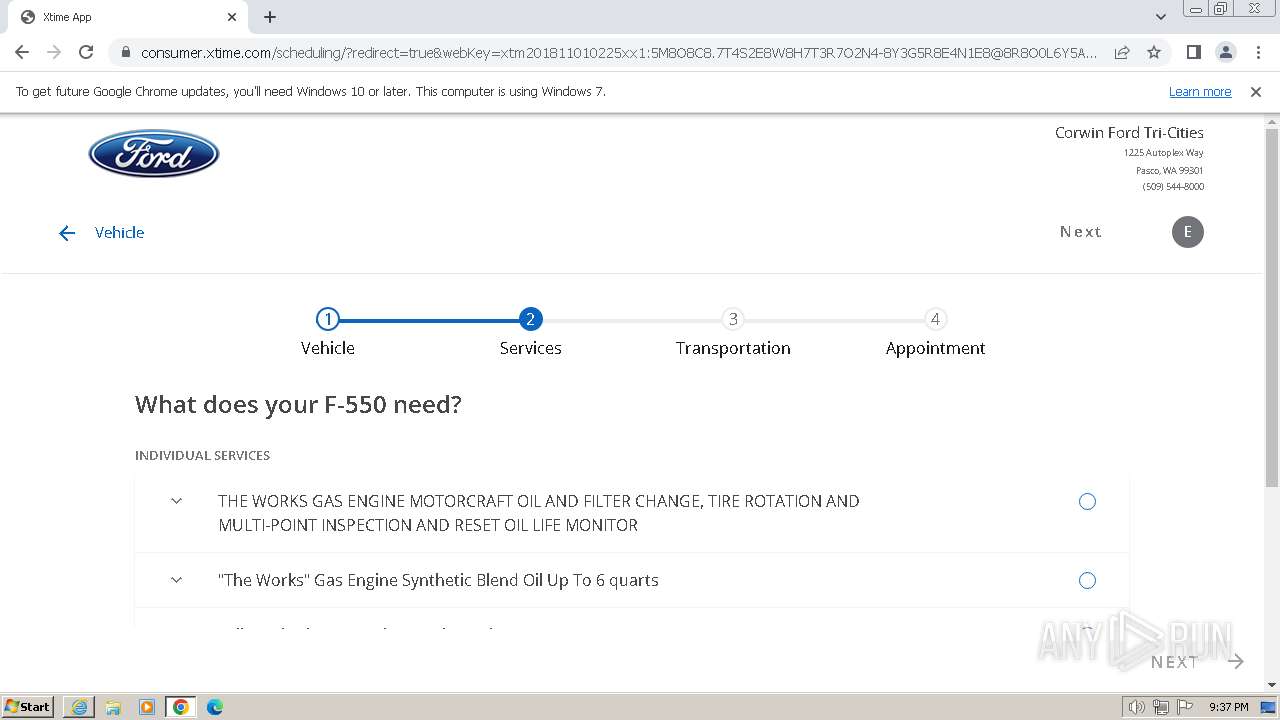Open Chrome profile icon

pos(1225,52)
